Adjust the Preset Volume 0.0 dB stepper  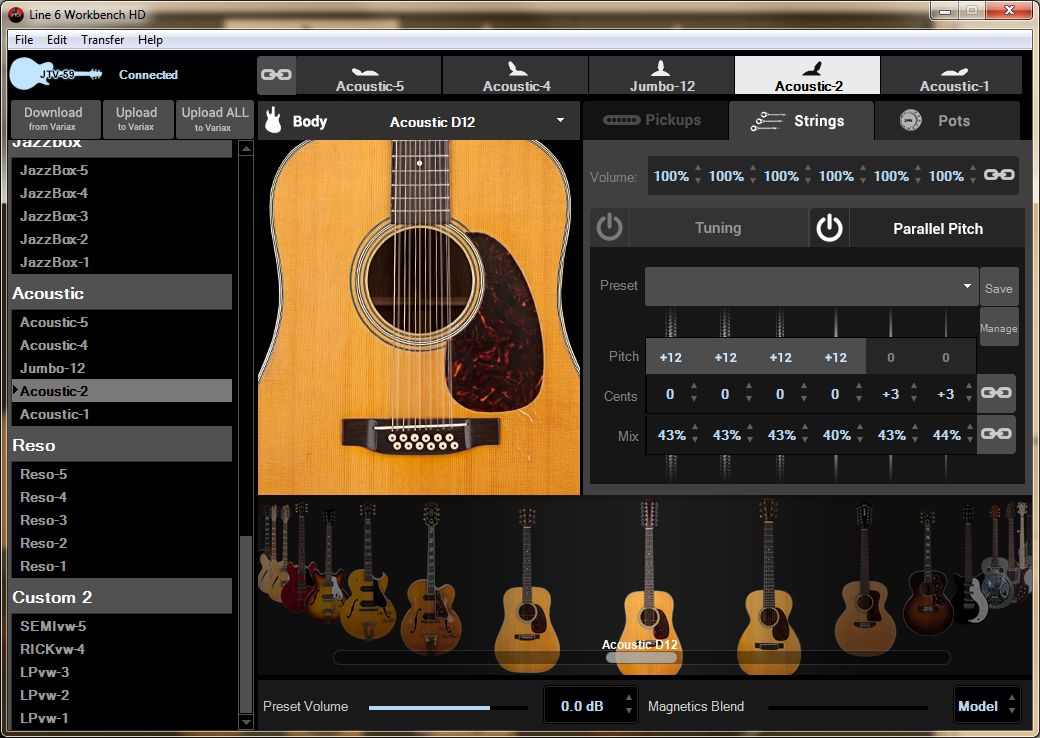click(629, 704)
